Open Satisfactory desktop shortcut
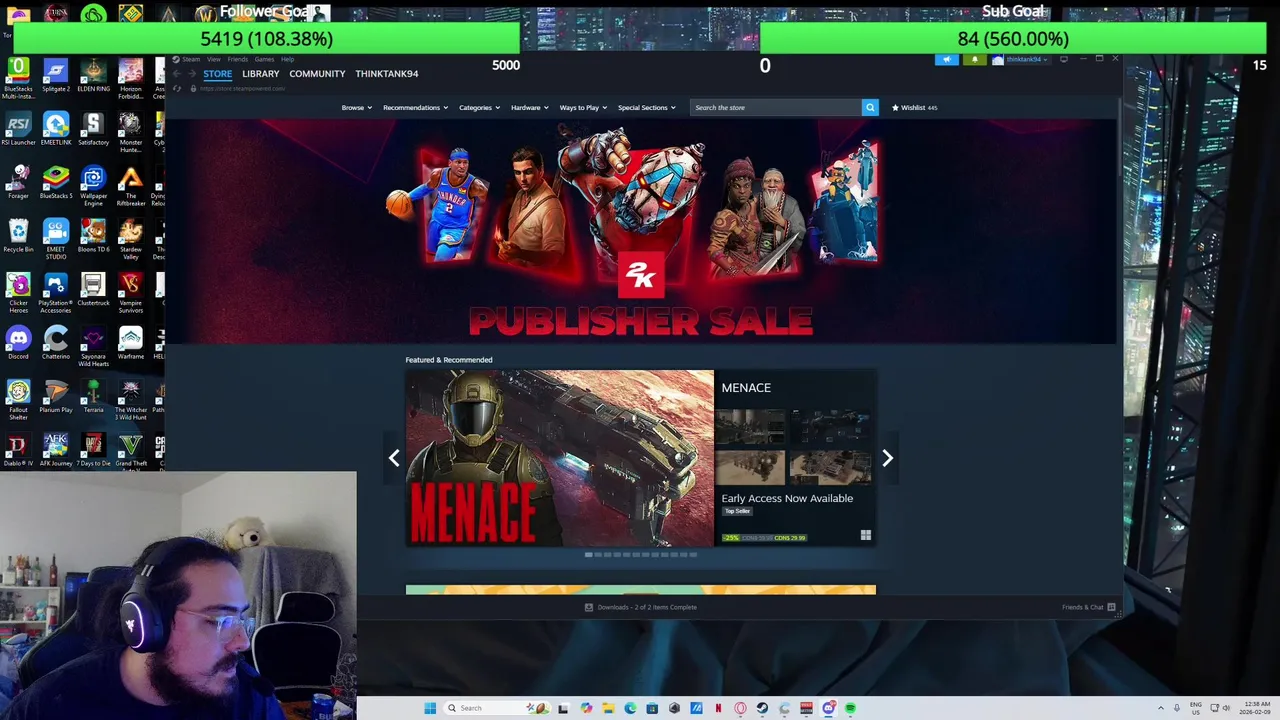This screenshot has width=1280, height=720. point(93,128)
